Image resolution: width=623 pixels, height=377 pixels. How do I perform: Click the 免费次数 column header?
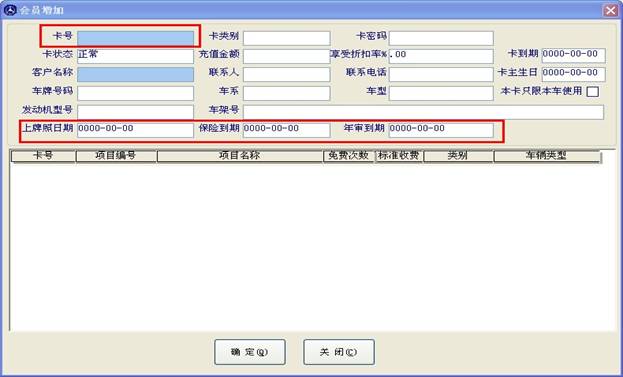(x=349, y=156)
